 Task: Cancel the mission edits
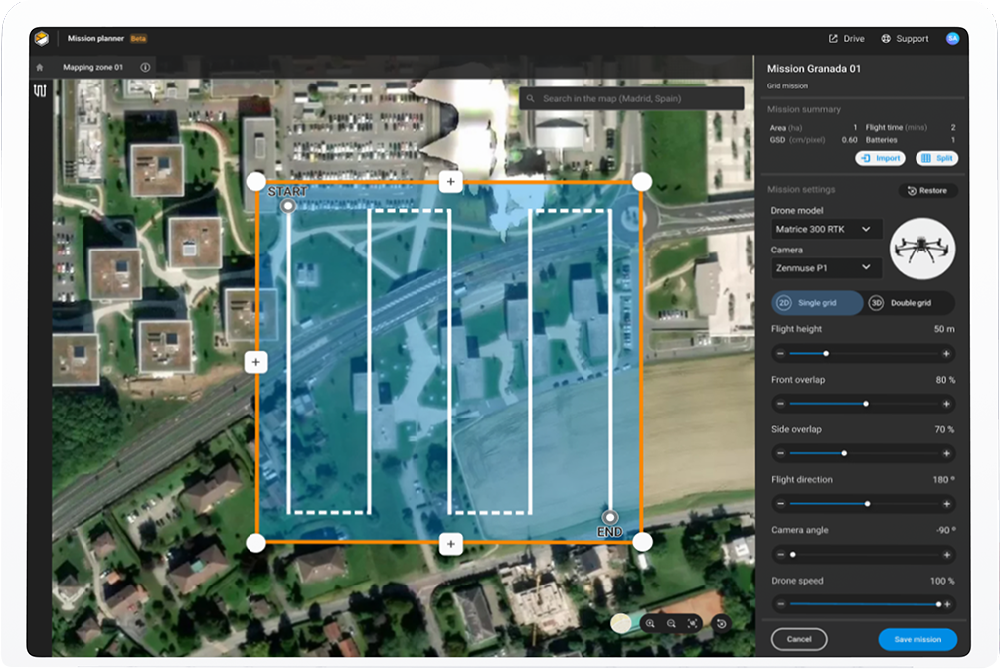(x=799, y=639)
